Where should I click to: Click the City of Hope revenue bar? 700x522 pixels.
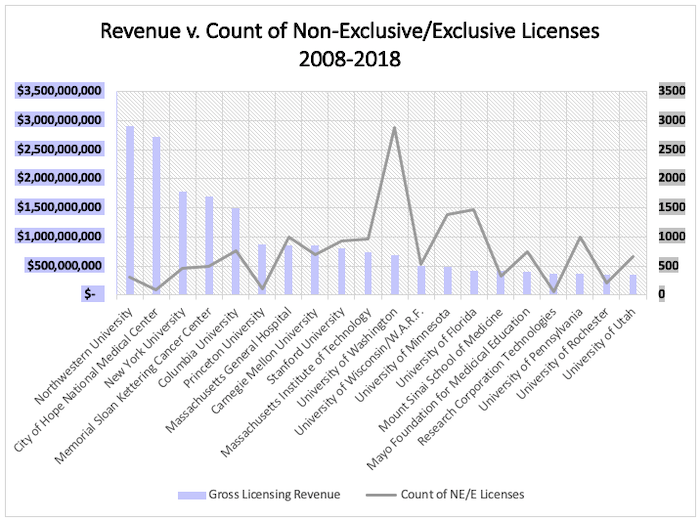[x=156, y=215]
